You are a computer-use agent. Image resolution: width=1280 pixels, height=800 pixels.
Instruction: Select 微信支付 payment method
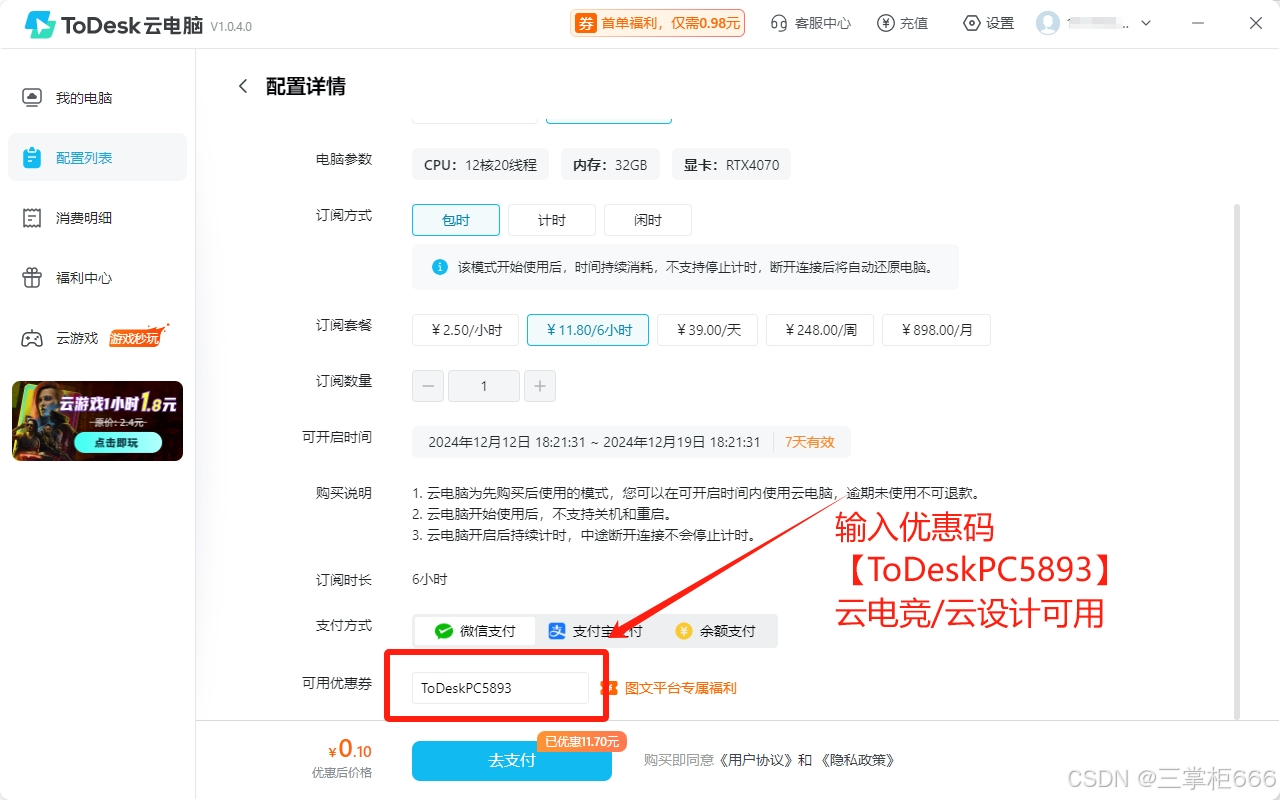tap(475, 631)
